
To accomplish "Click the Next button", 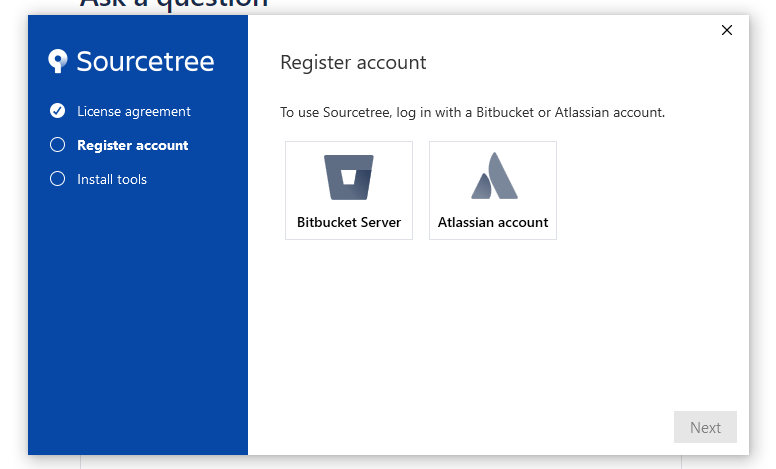I will 705,427.
